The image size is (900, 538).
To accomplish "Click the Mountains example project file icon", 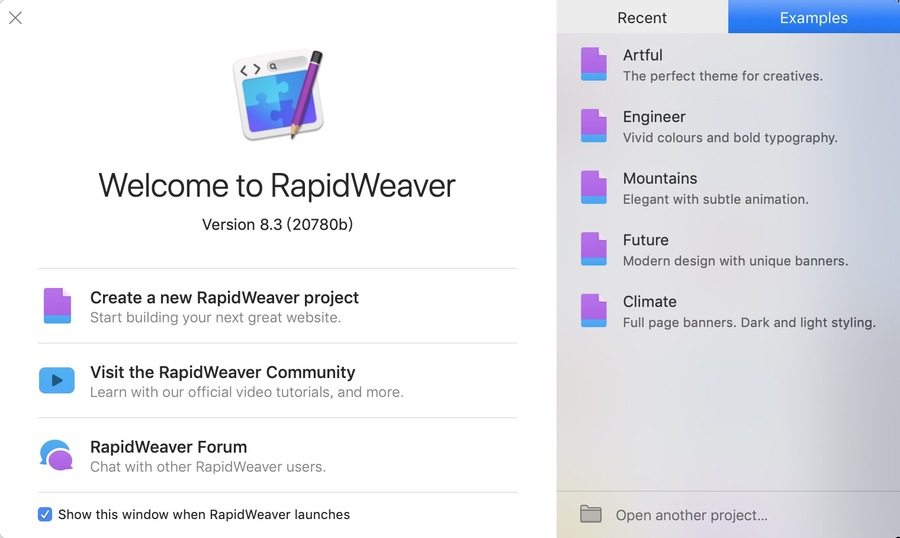I will point(594,187).
